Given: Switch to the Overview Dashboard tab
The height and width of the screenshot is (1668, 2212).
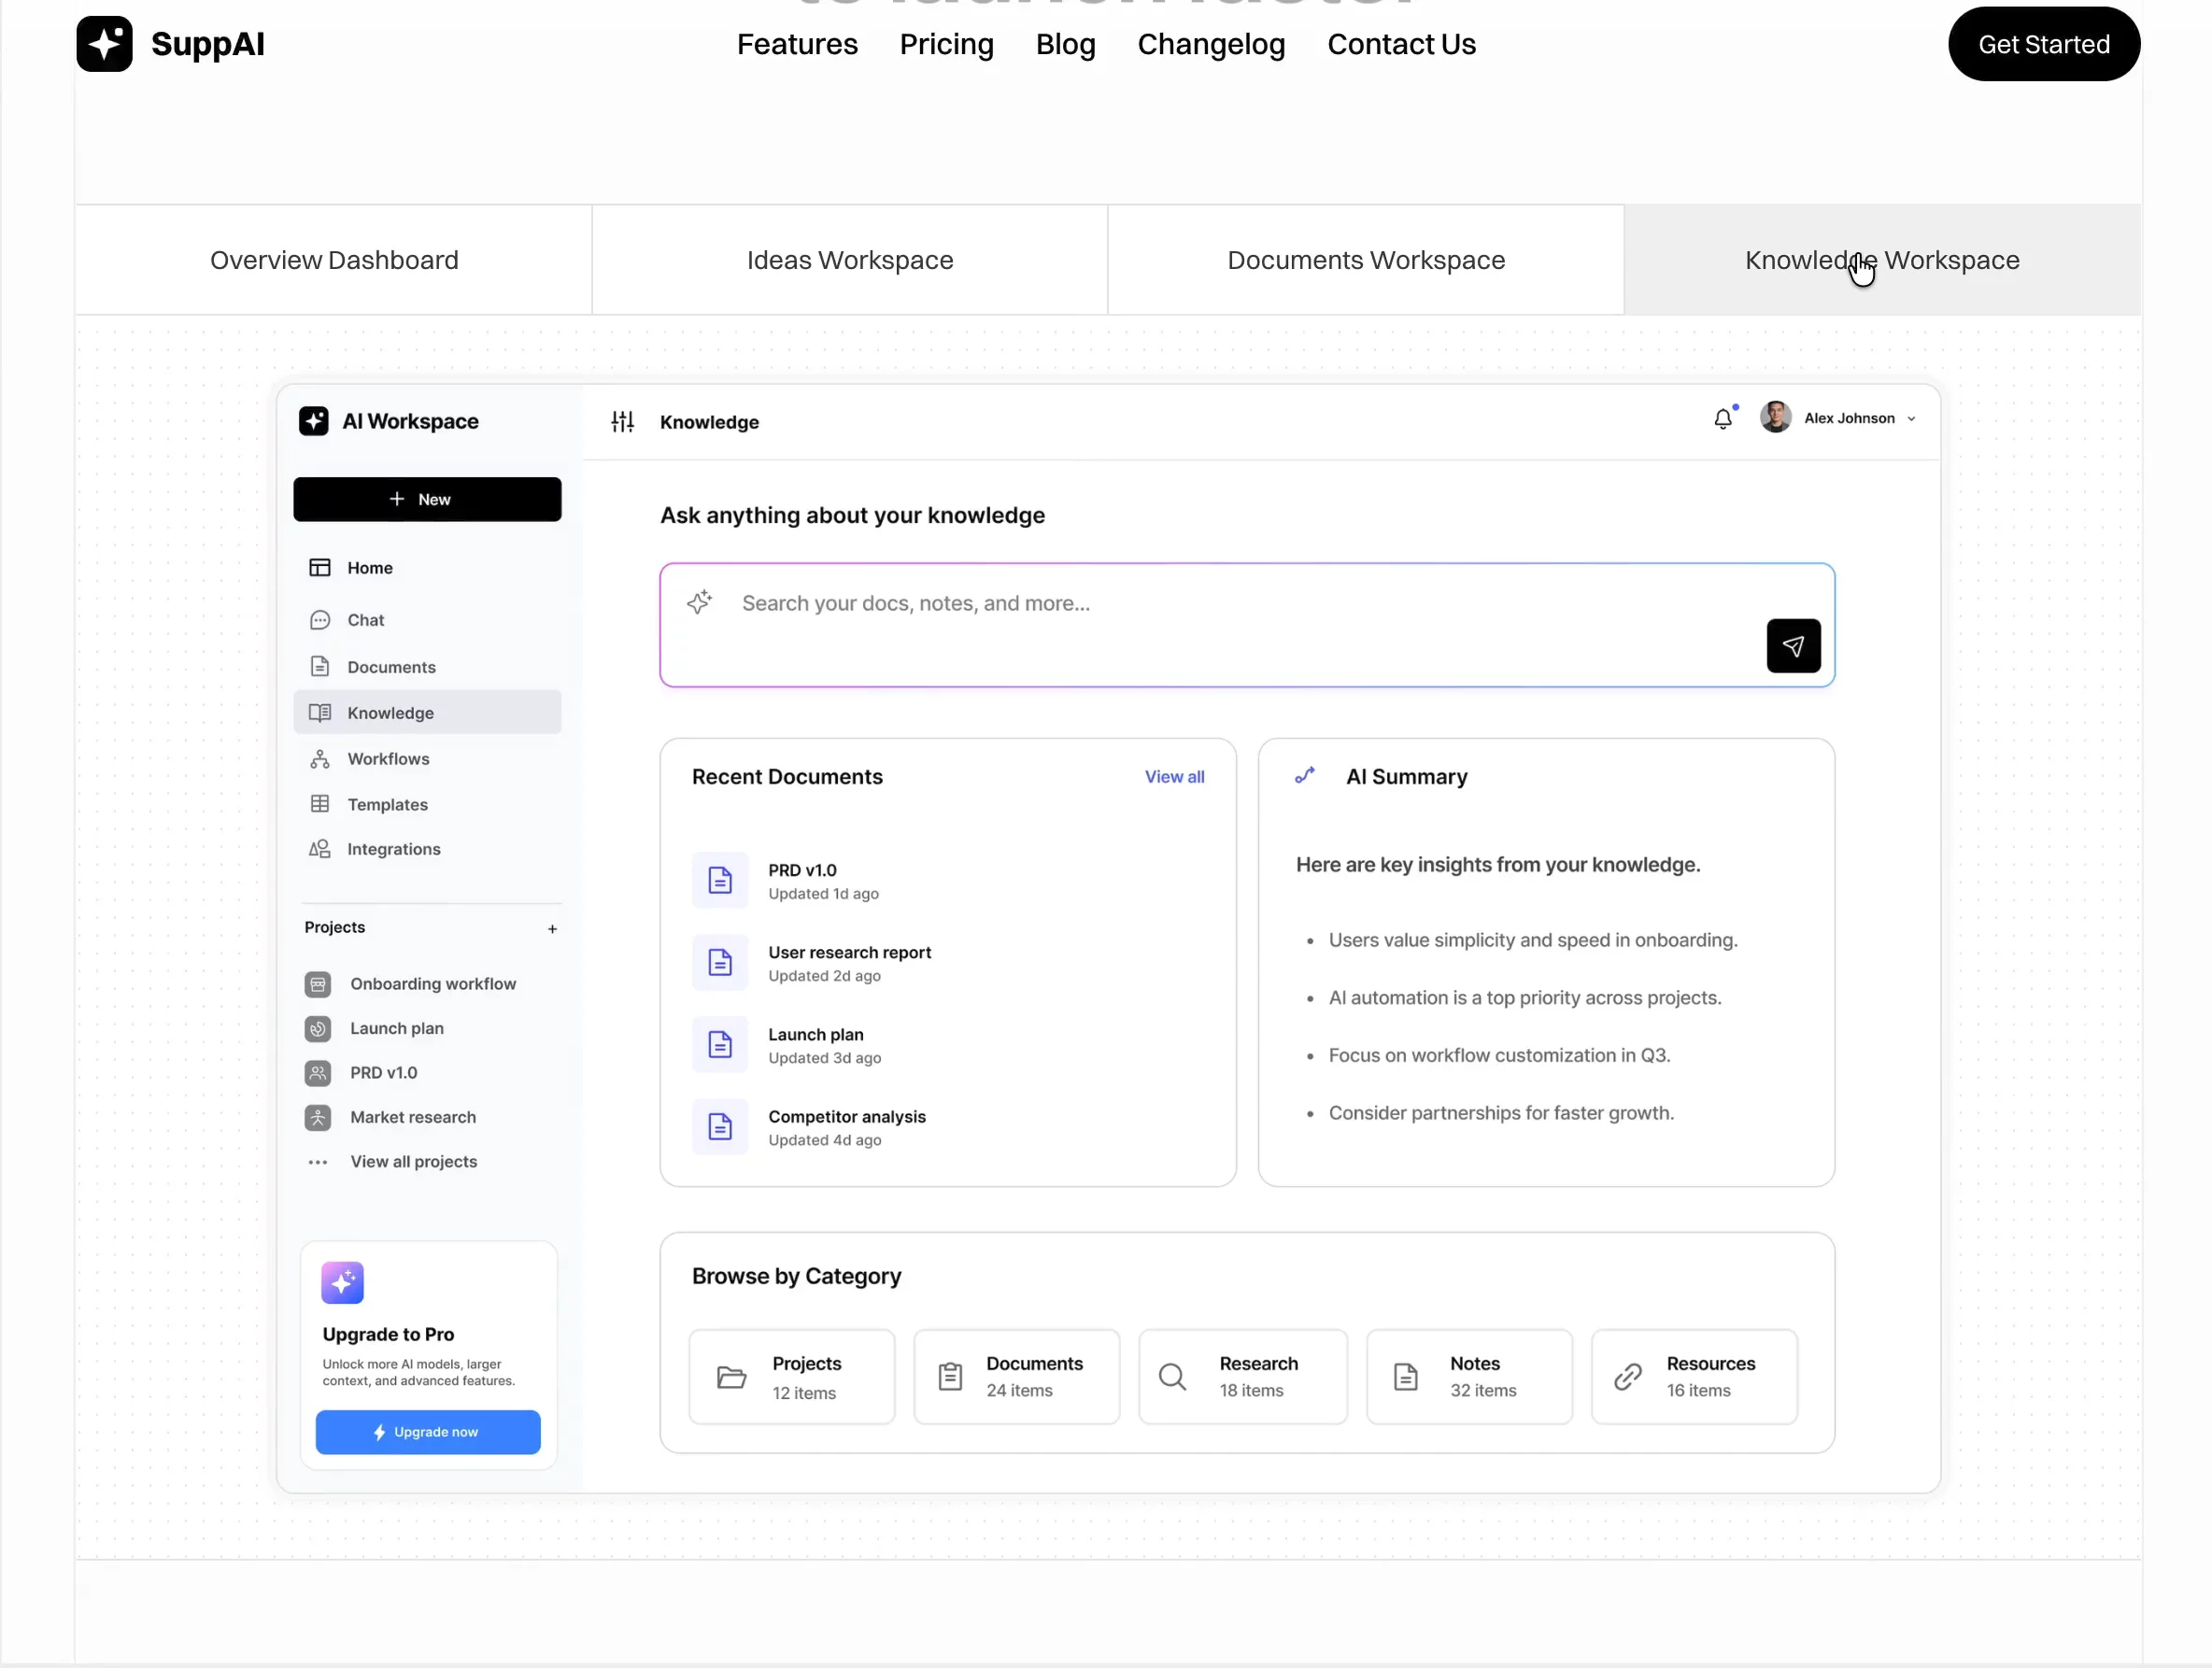Looking at the screenshot, I should click(333, 260).
